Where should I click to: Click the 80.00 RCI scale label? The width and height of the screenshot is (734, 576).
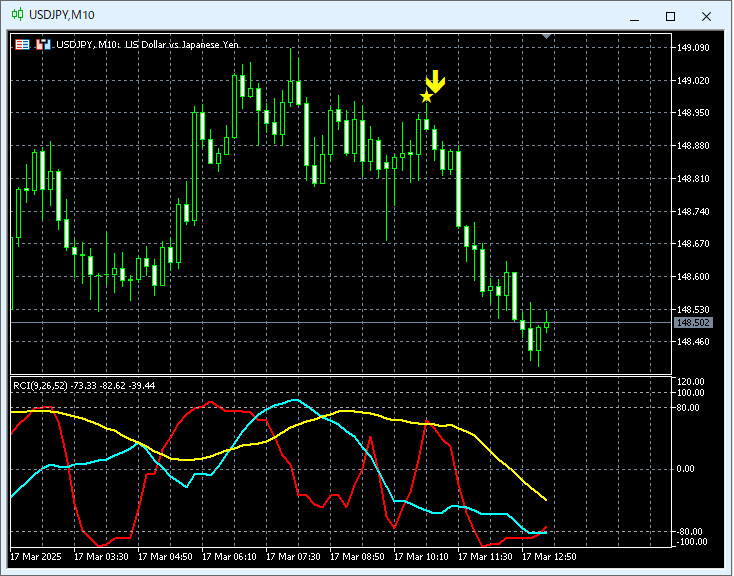tap(688, 408)
